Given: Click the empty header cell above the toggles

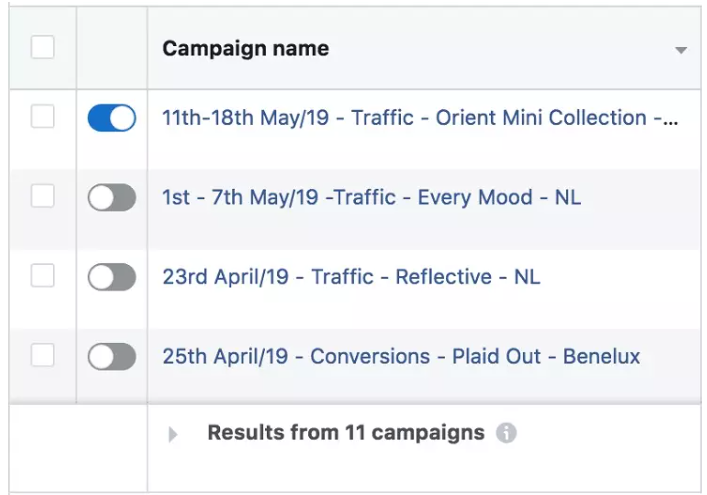Looking at the screenshot, I should click(x=111, y=48).
